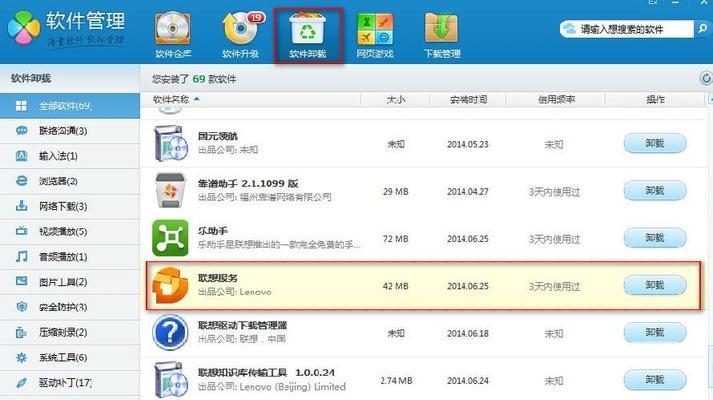
Task: Select the 国元领航 software name
Action: pos(217,136)
